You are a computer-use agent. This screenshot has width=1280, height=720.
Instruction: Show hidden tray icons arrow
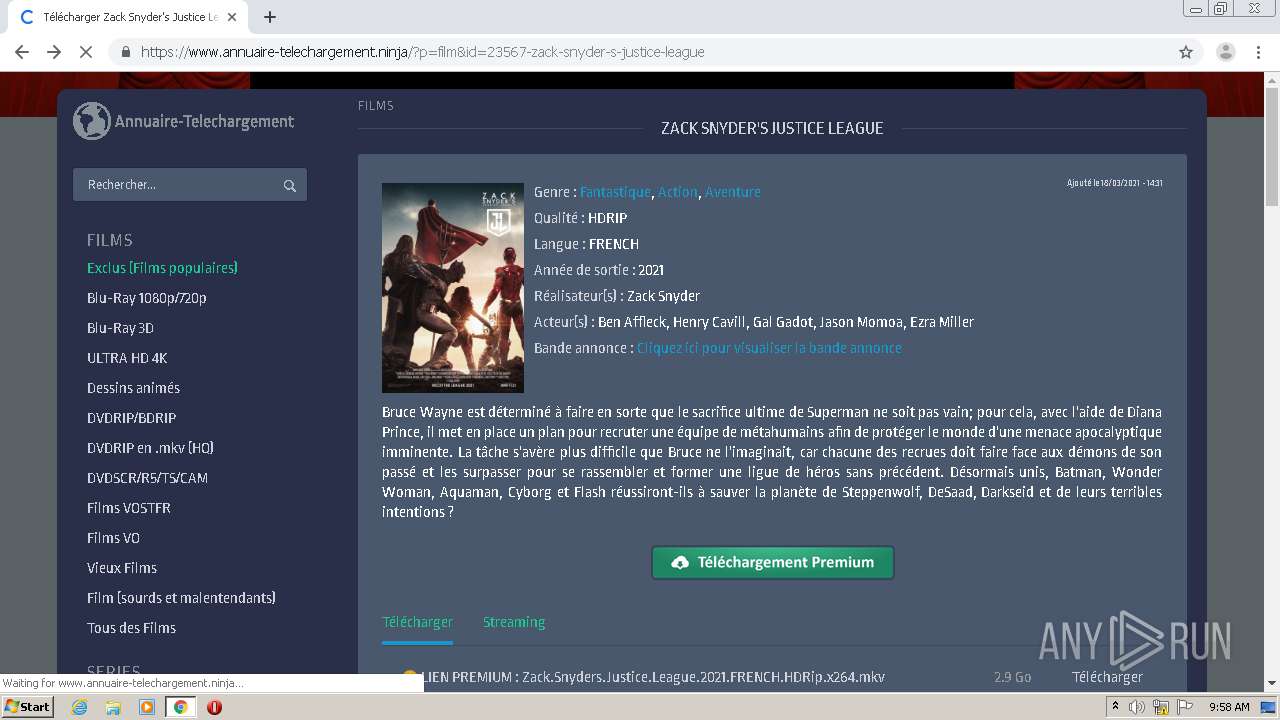click(1113, 707)
